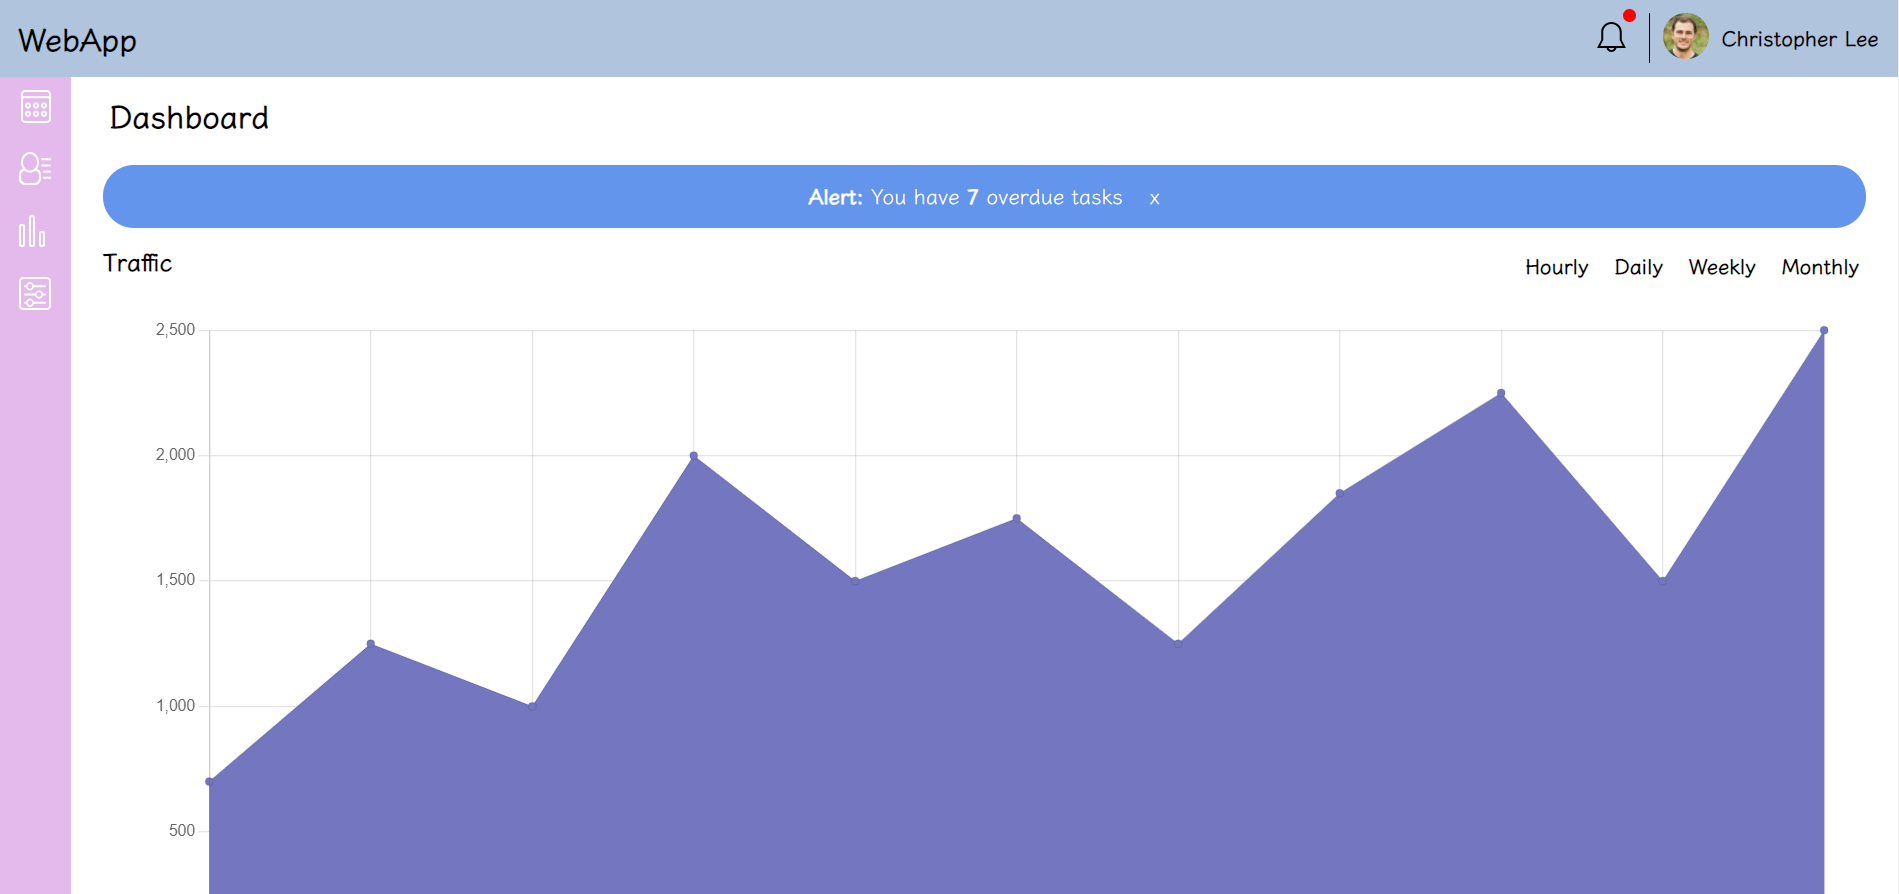The height and width of the screenshot is (894, 1899).
Task: Open the settings sliders sidebar icon
Action: click(x=35, y=294)
